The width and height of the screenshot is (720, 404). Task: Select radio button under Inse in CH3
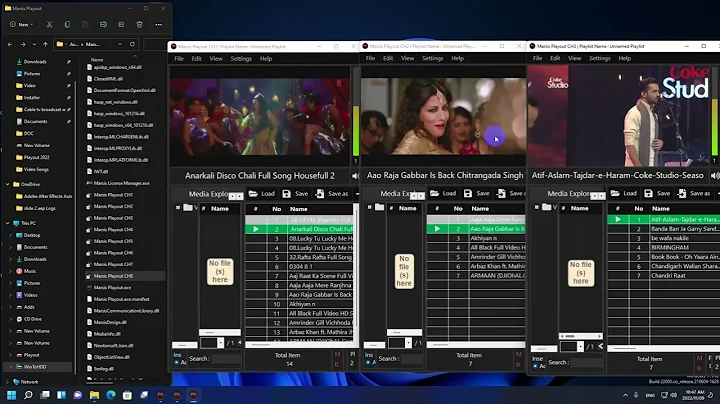[x=535, y=366]
